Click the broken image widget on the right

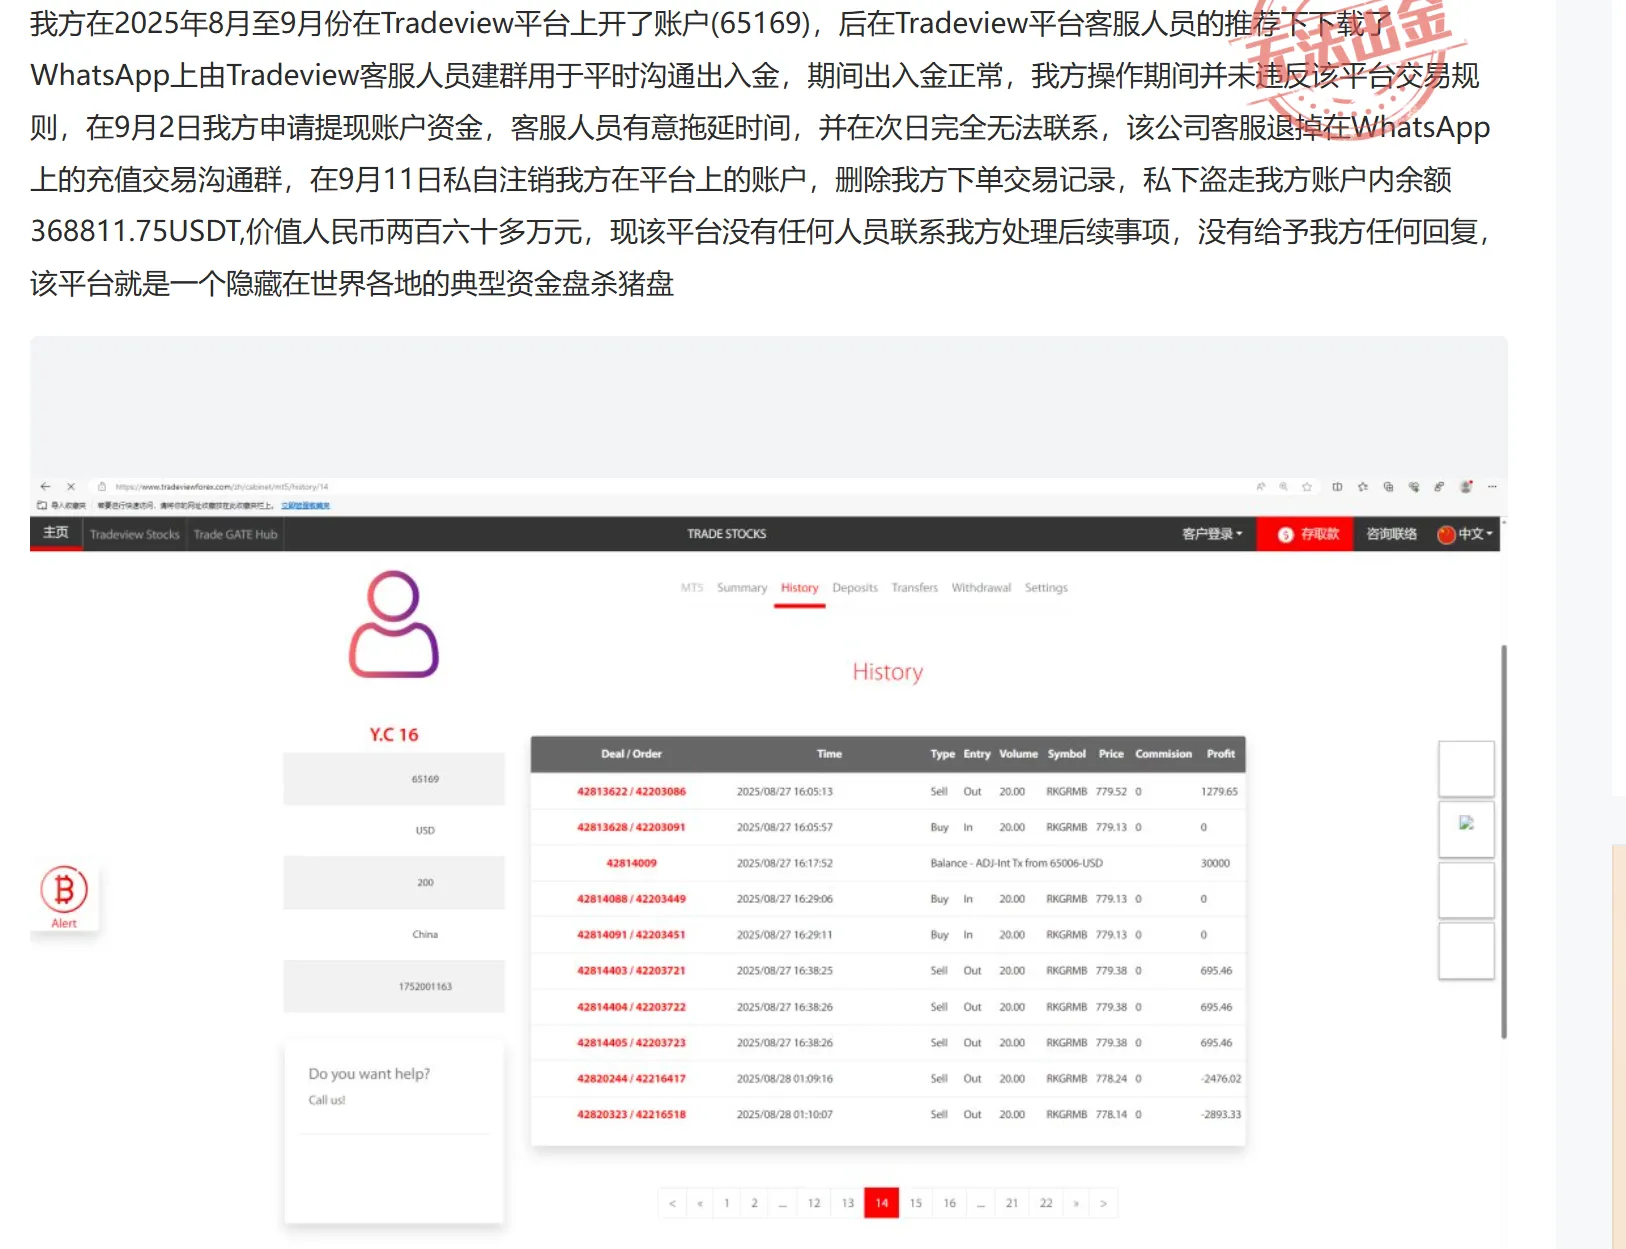(x=1466, y=823)
